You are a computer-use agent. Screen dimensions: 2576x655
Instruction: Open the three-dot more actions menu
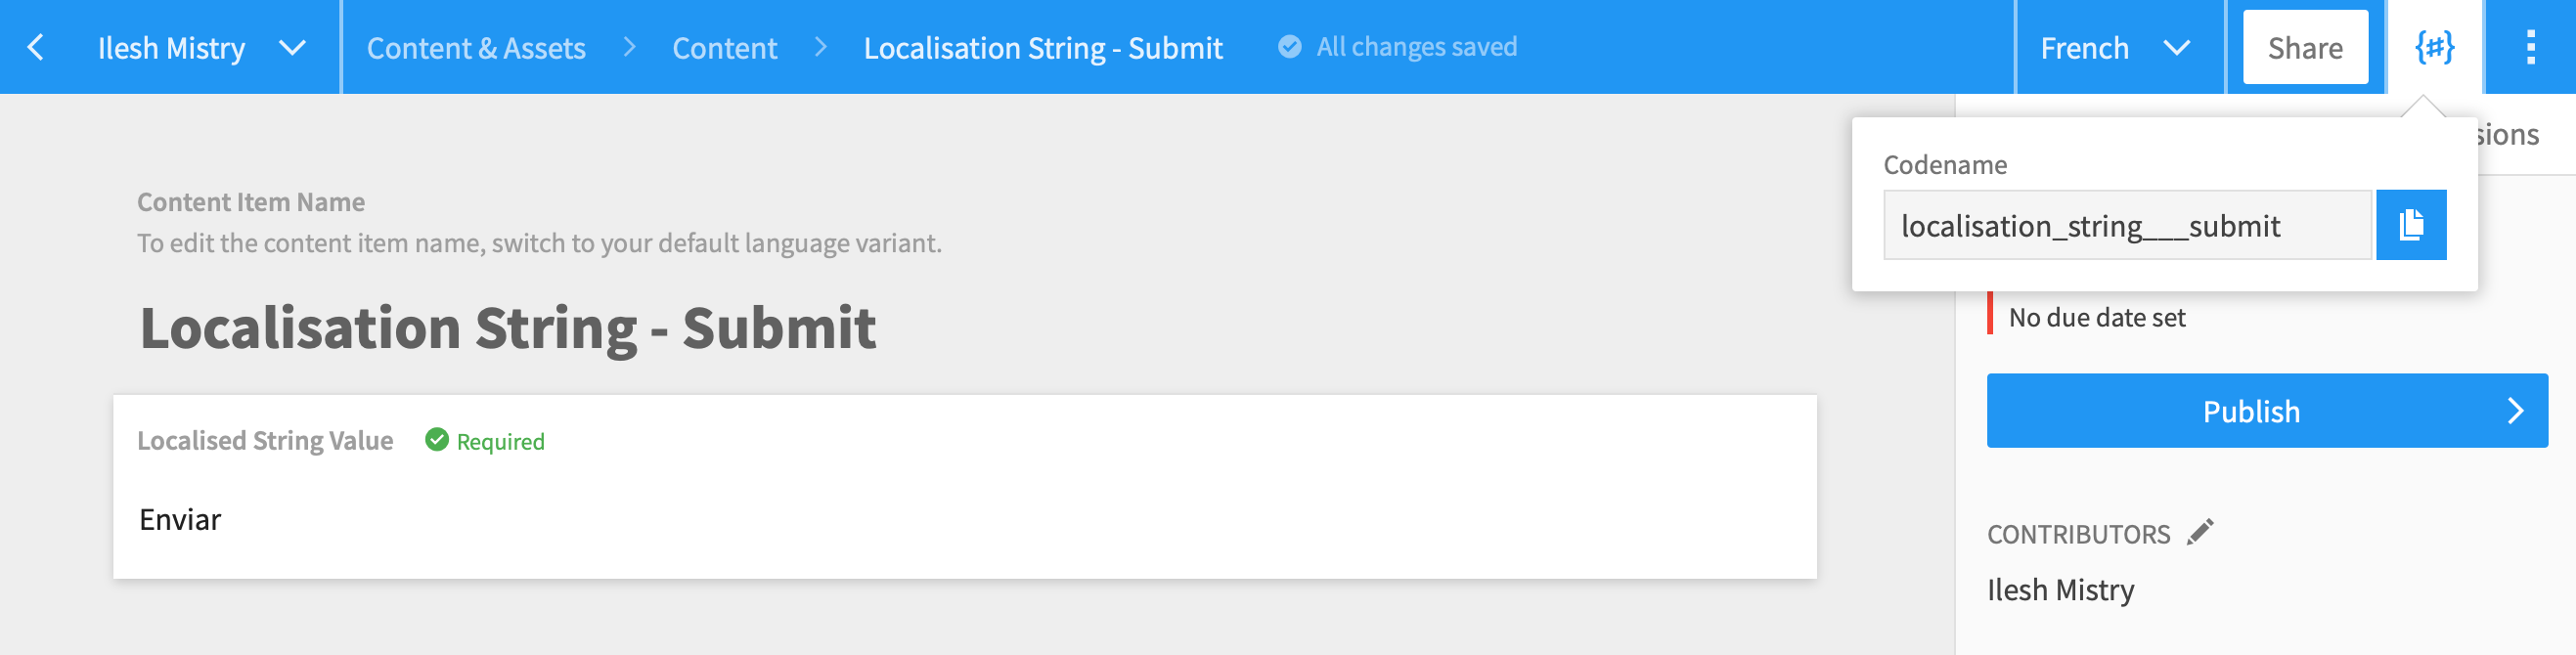tap(2530, 47)
